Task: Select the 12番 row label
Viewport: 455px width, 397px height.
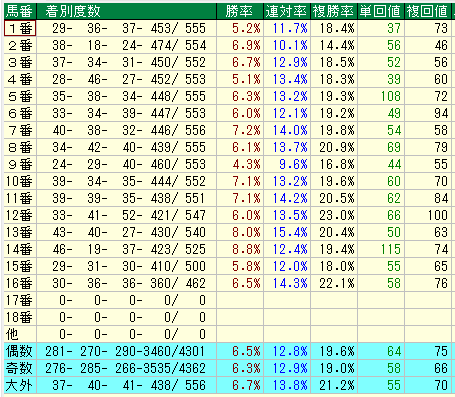Action: pyautogui.click(x=20, y=215)
